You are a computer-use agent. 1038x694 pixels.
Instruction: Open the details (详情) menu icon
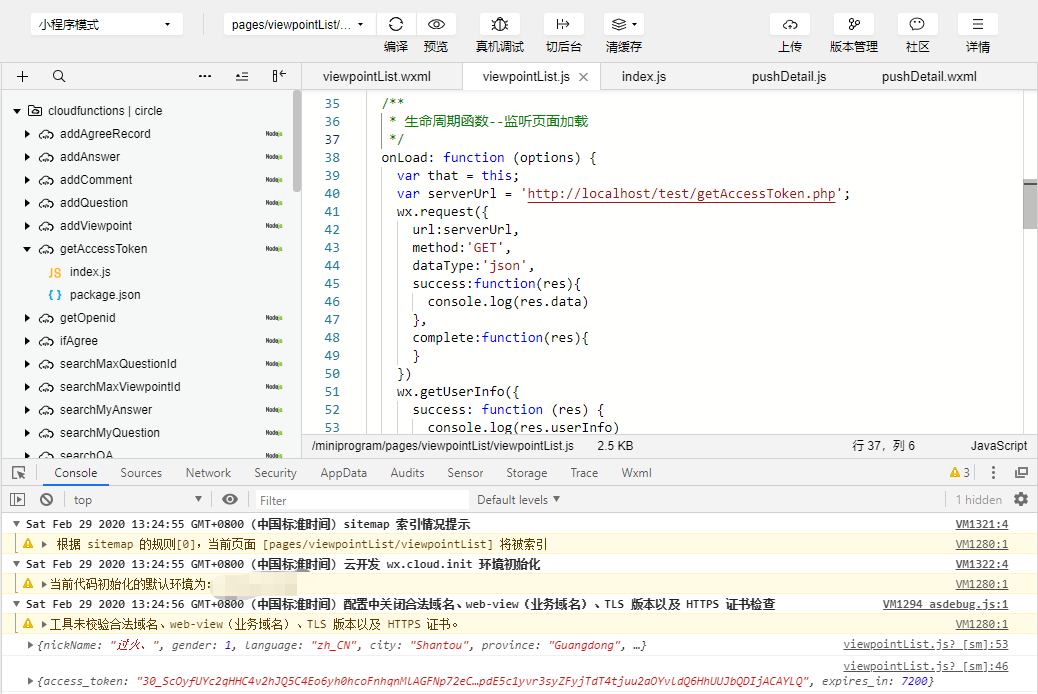(x=978, y=25)
